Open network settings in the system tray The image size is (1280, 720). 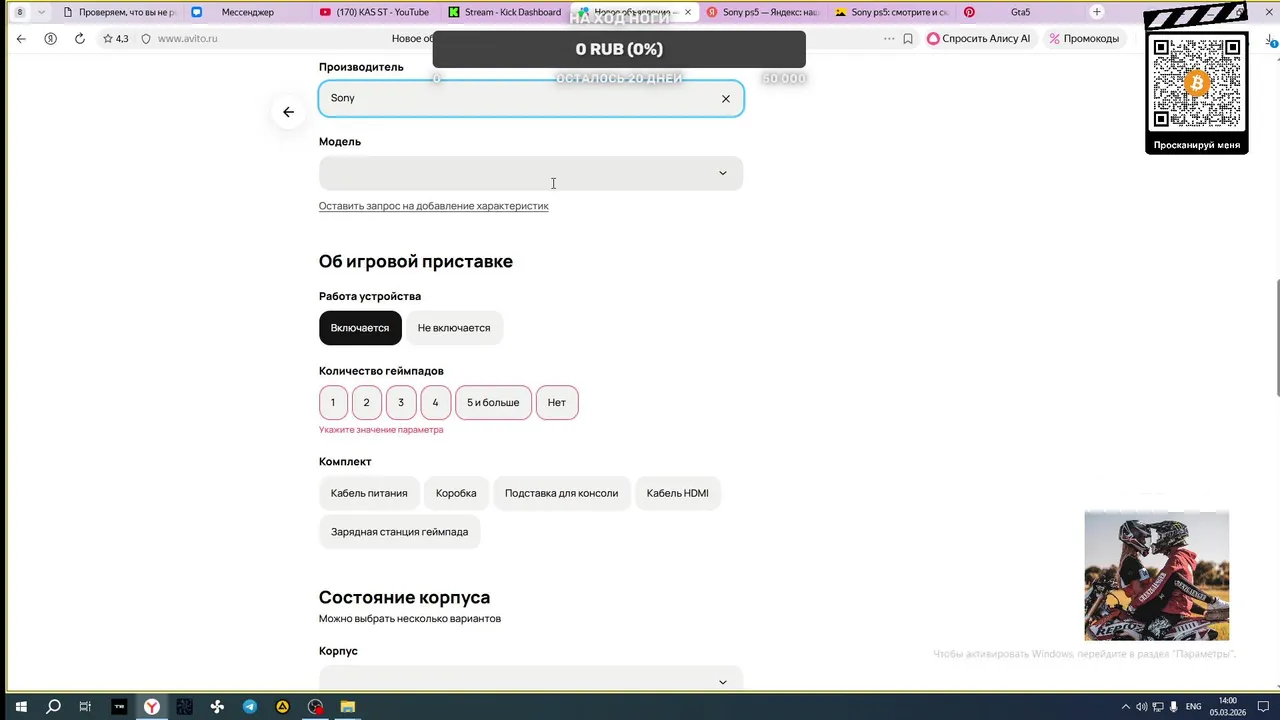[x=1157, y=707]
